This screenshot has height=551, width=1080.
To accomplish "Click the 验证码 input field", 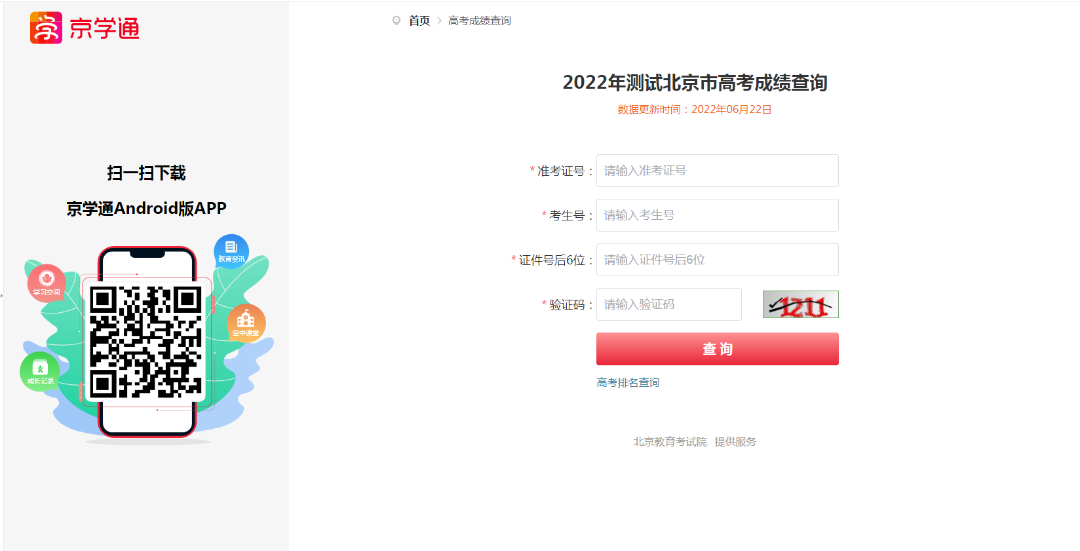I will pos(668,305).
